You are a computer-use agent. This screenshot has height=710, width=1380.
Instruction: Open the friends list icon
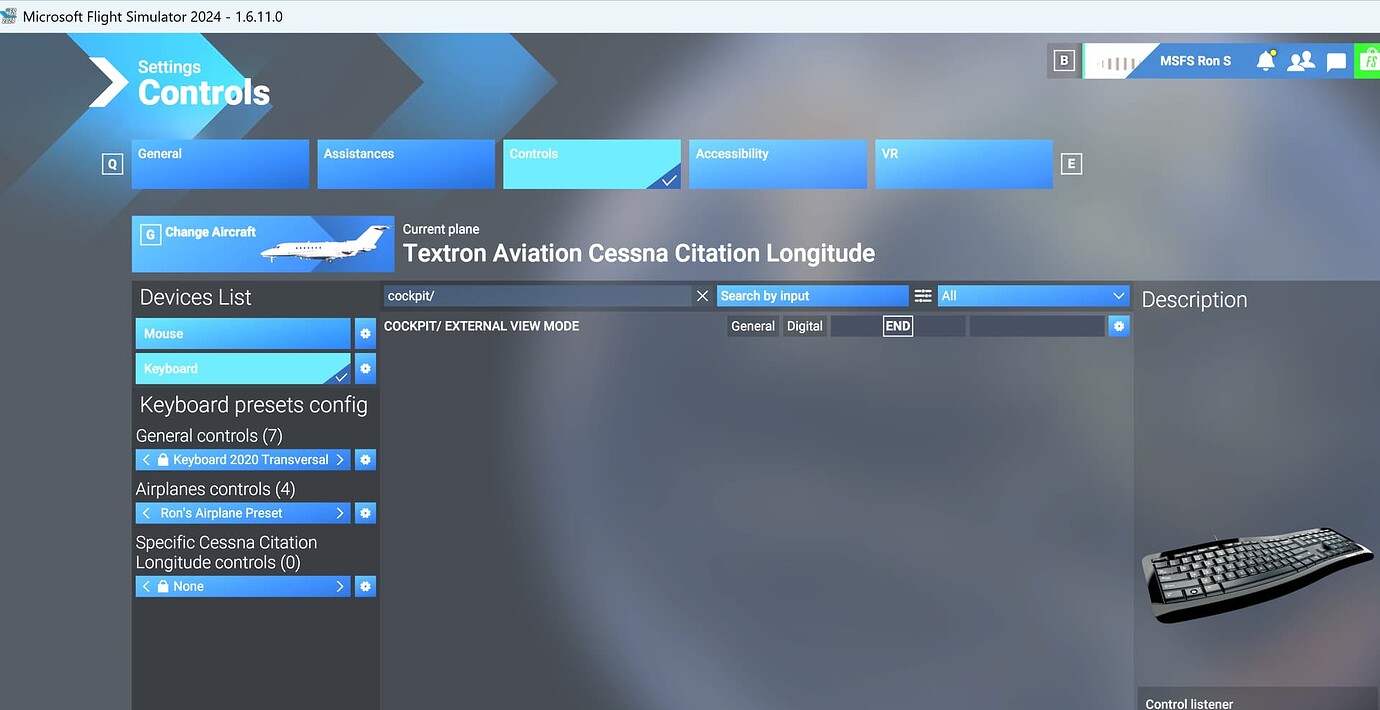click(x=1301, y=61)
